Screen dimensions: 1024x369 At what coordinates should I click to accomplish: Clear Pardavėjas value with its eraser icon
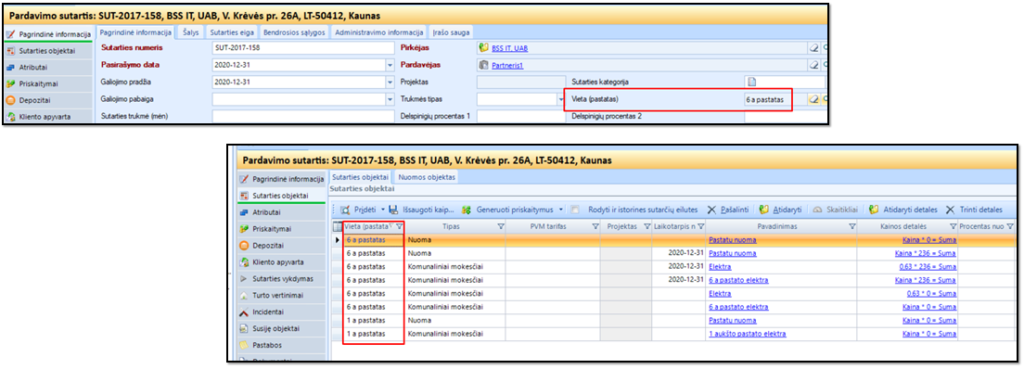[814, 65]
